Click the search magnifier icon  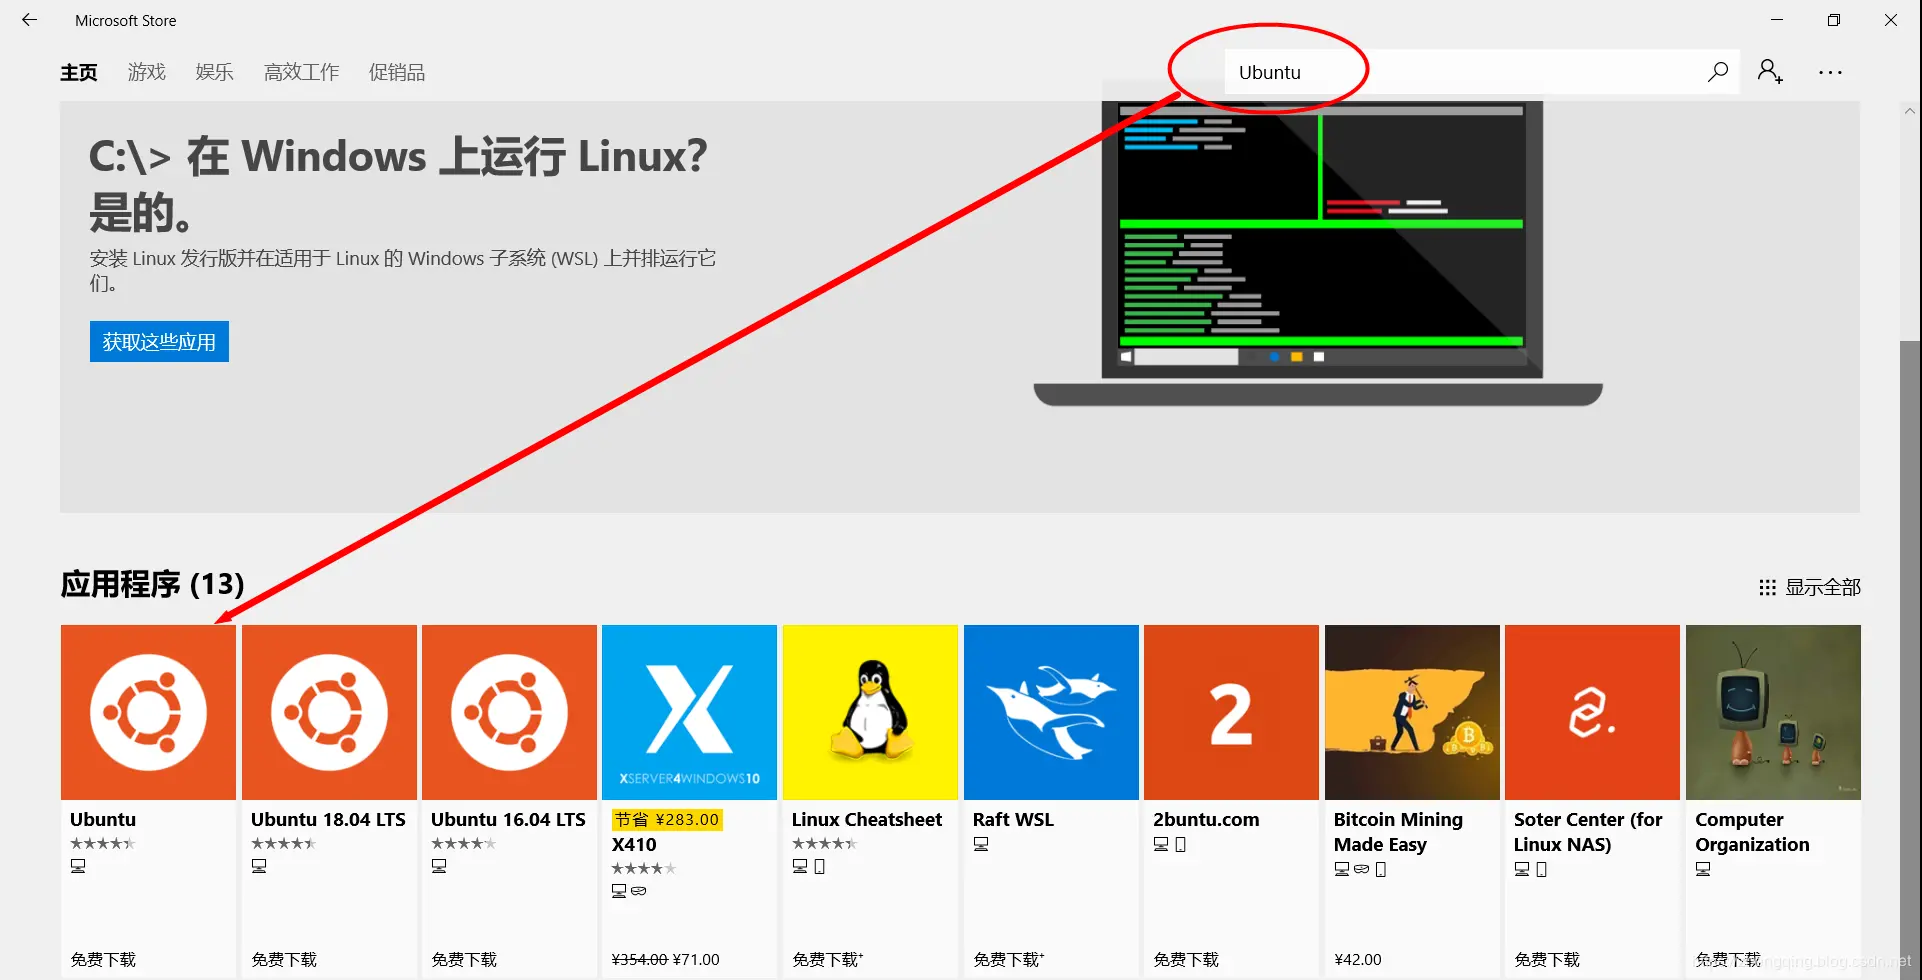click(x=1717, y=72)
